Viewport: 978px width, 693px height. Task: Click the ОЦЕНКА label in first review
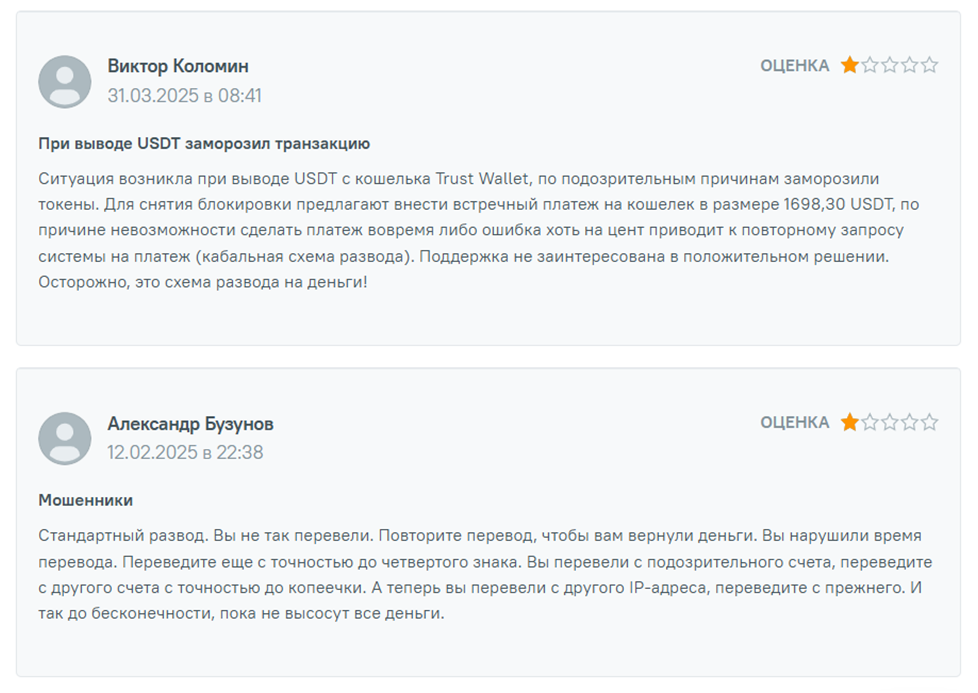click(795, 65)
